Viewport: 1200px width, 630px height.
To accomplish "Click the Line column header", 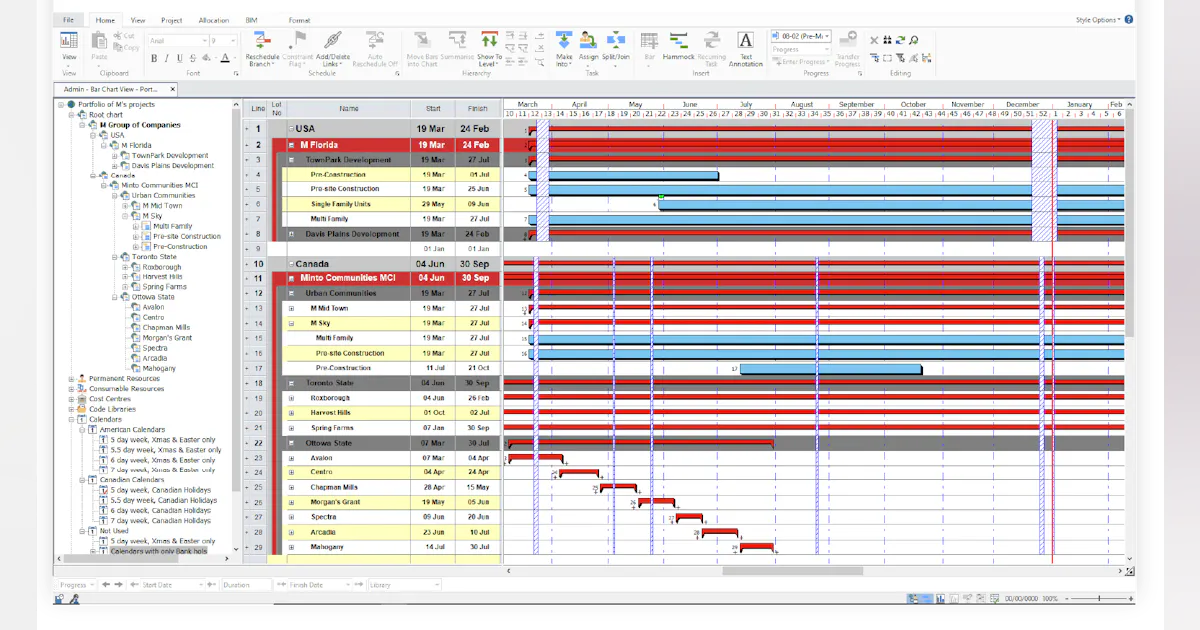I will [x=258, y=108].
